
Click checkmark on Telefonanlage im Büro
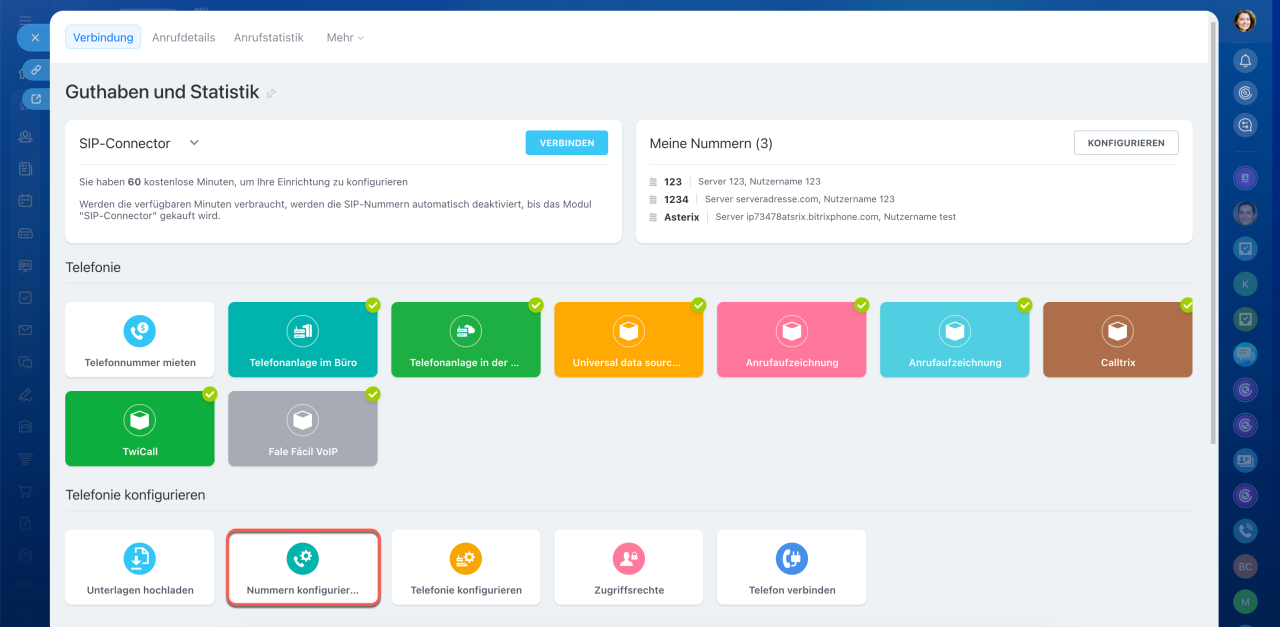(x=373, y=305)
